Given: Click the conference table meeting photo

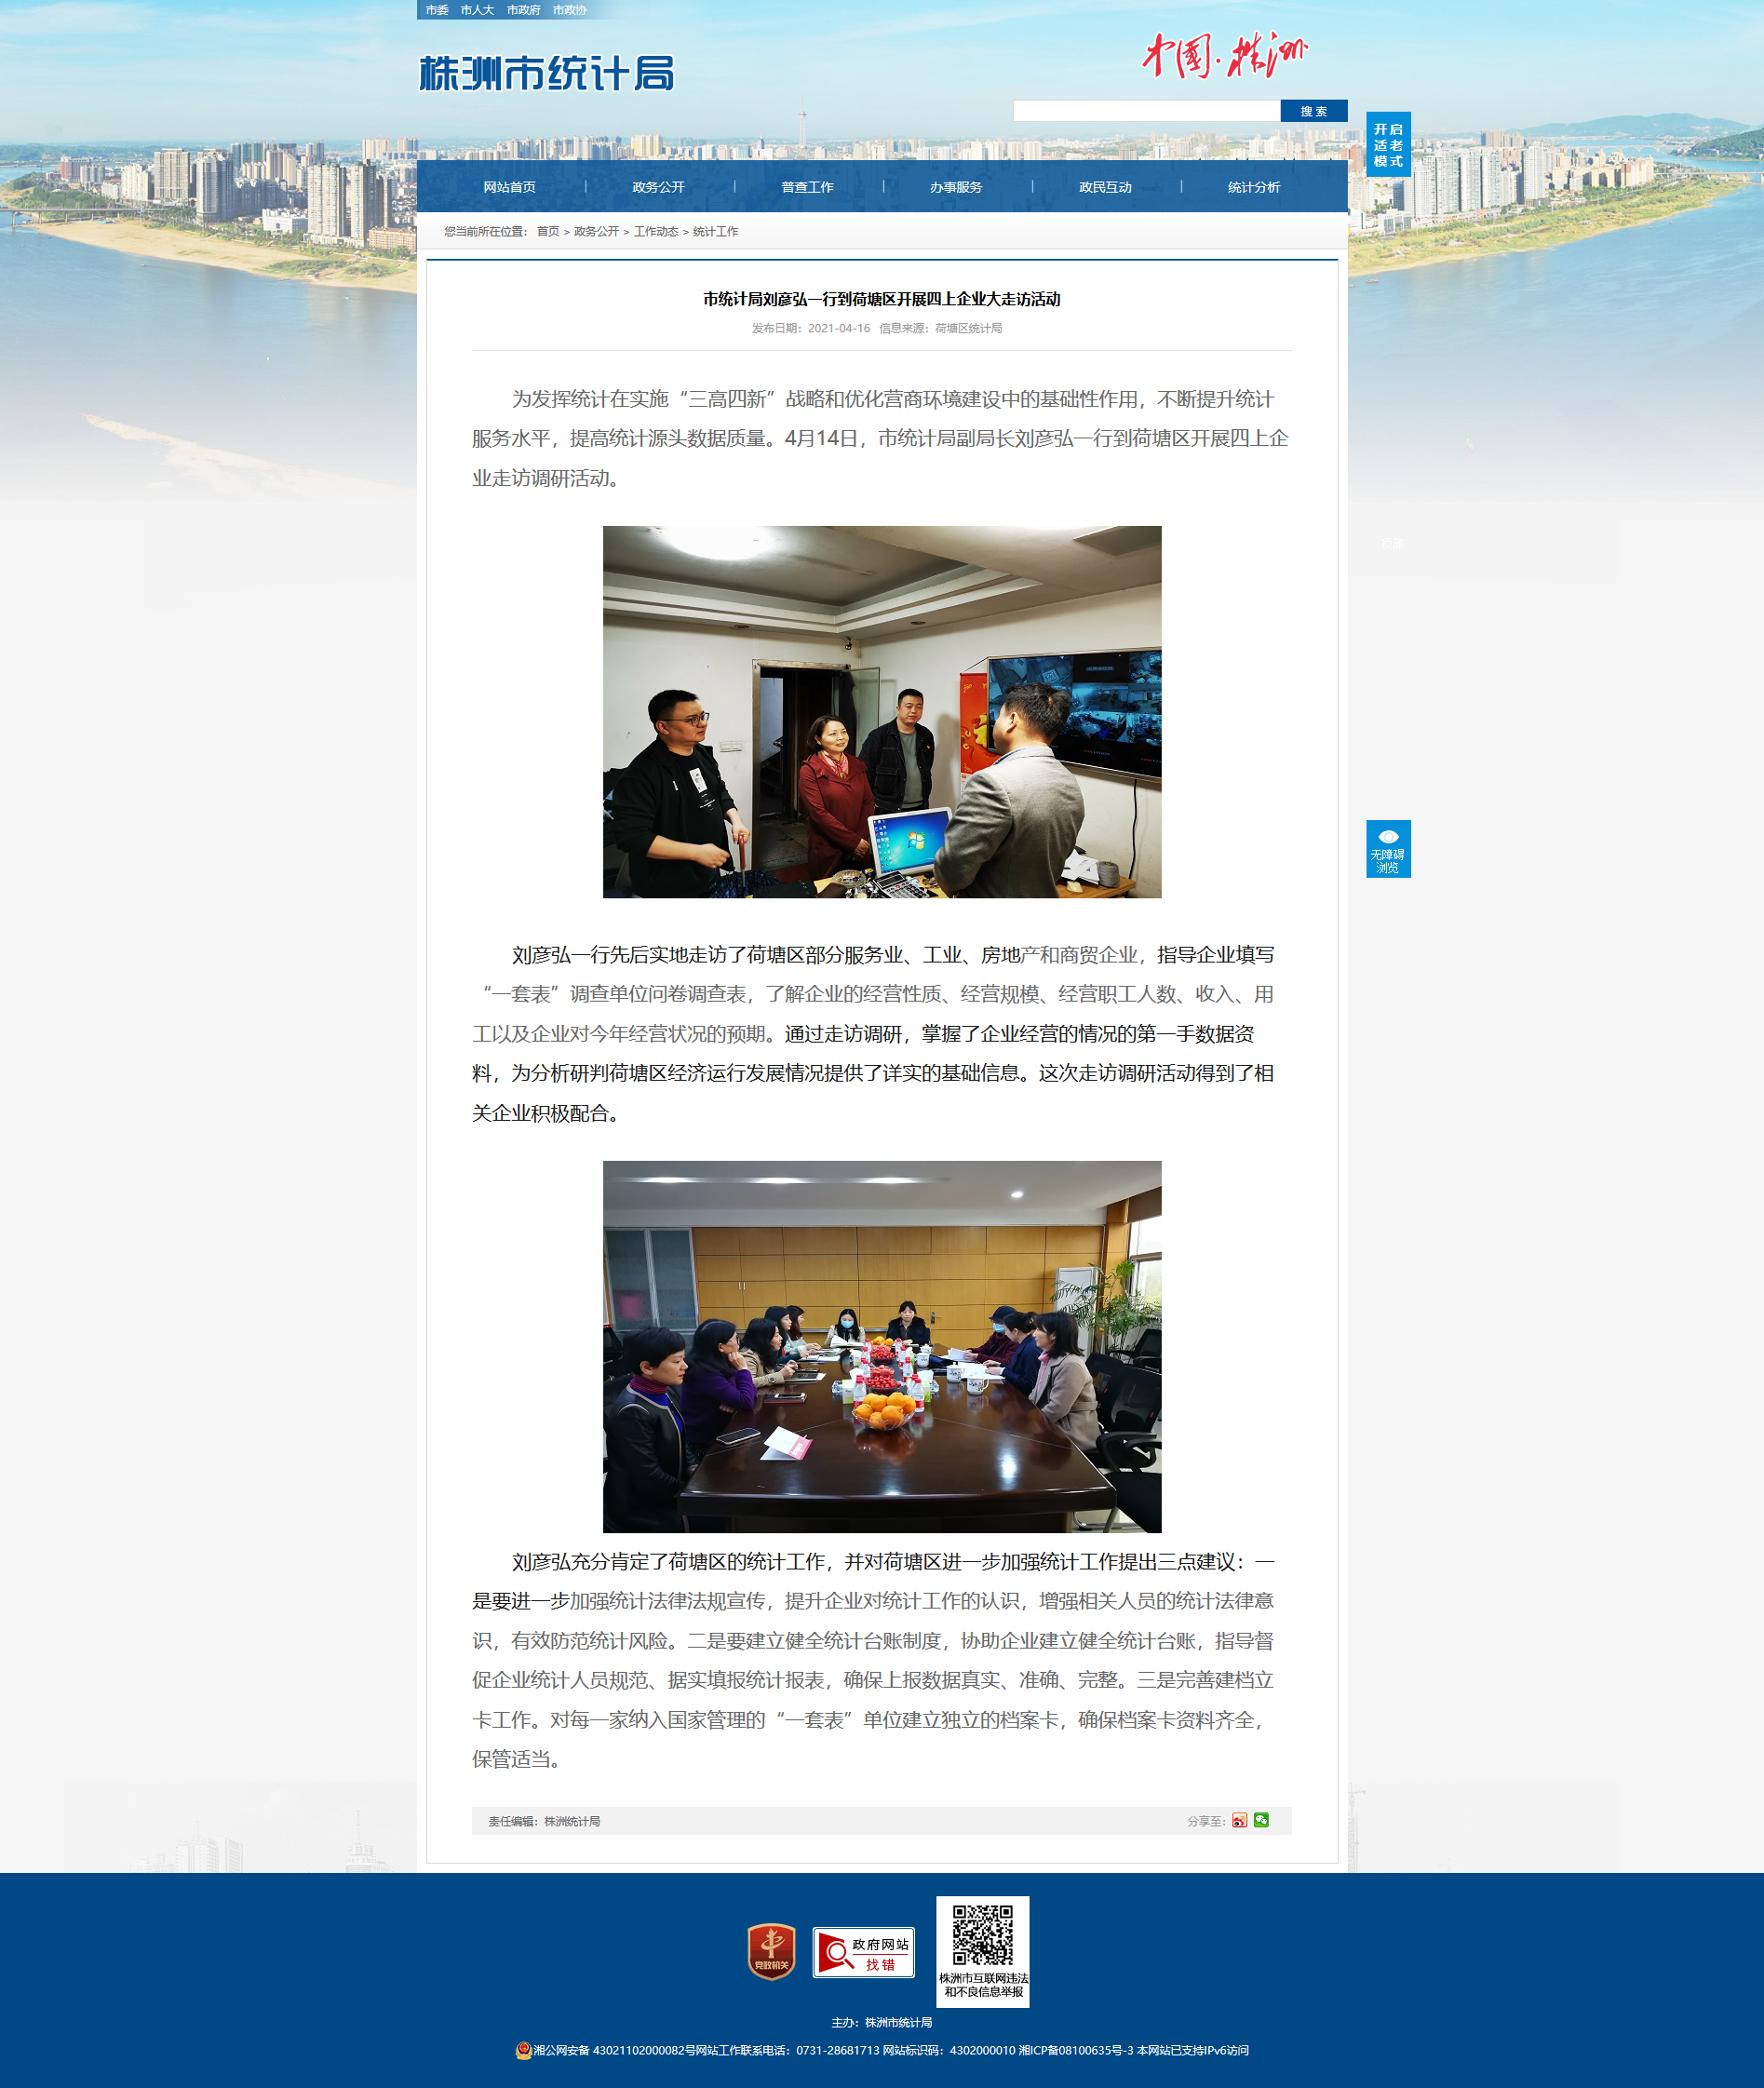Looking at the screenshot, I should click(x=881, y=1346).
